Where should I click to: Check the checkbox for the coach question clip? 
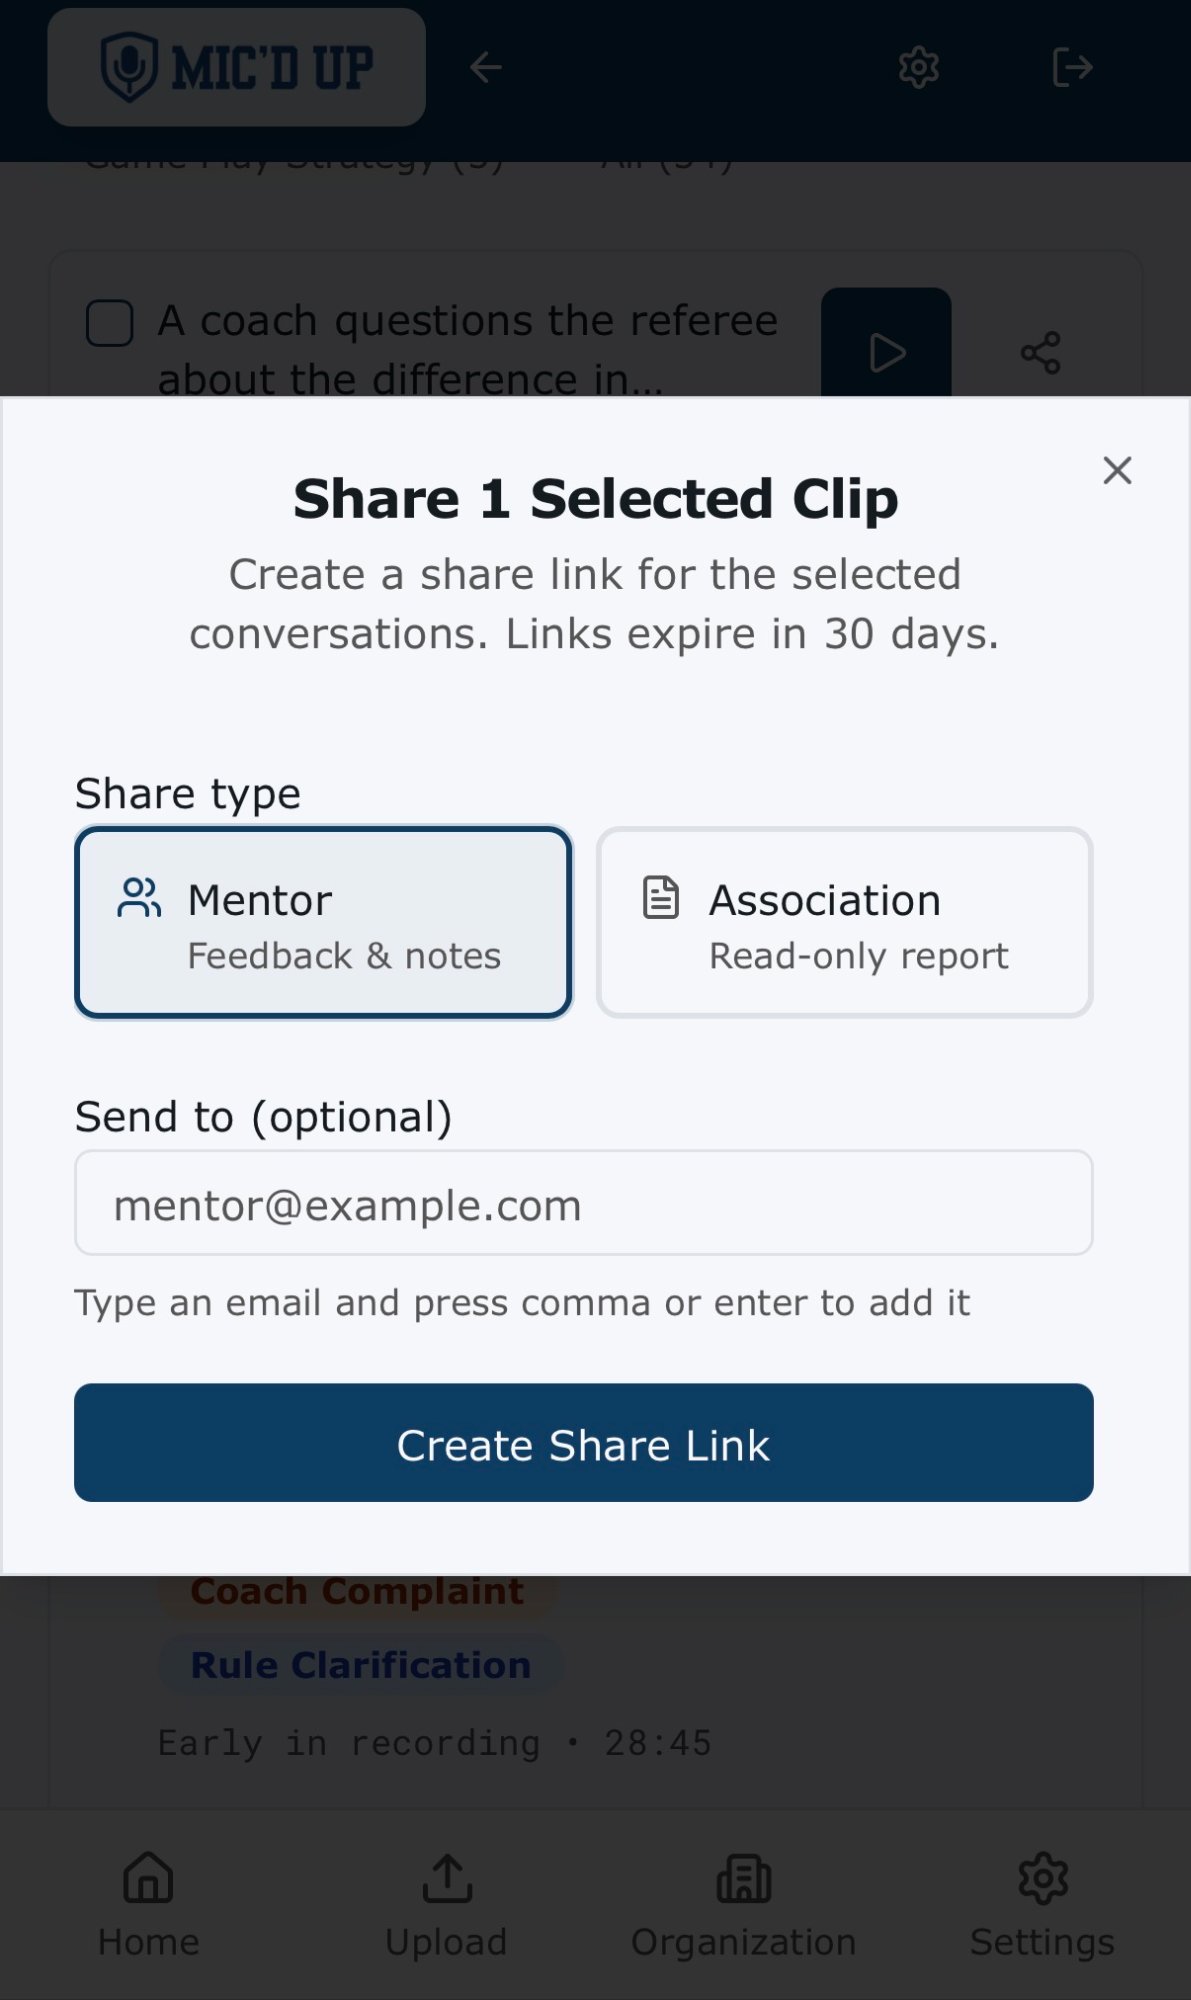(109, 322)
